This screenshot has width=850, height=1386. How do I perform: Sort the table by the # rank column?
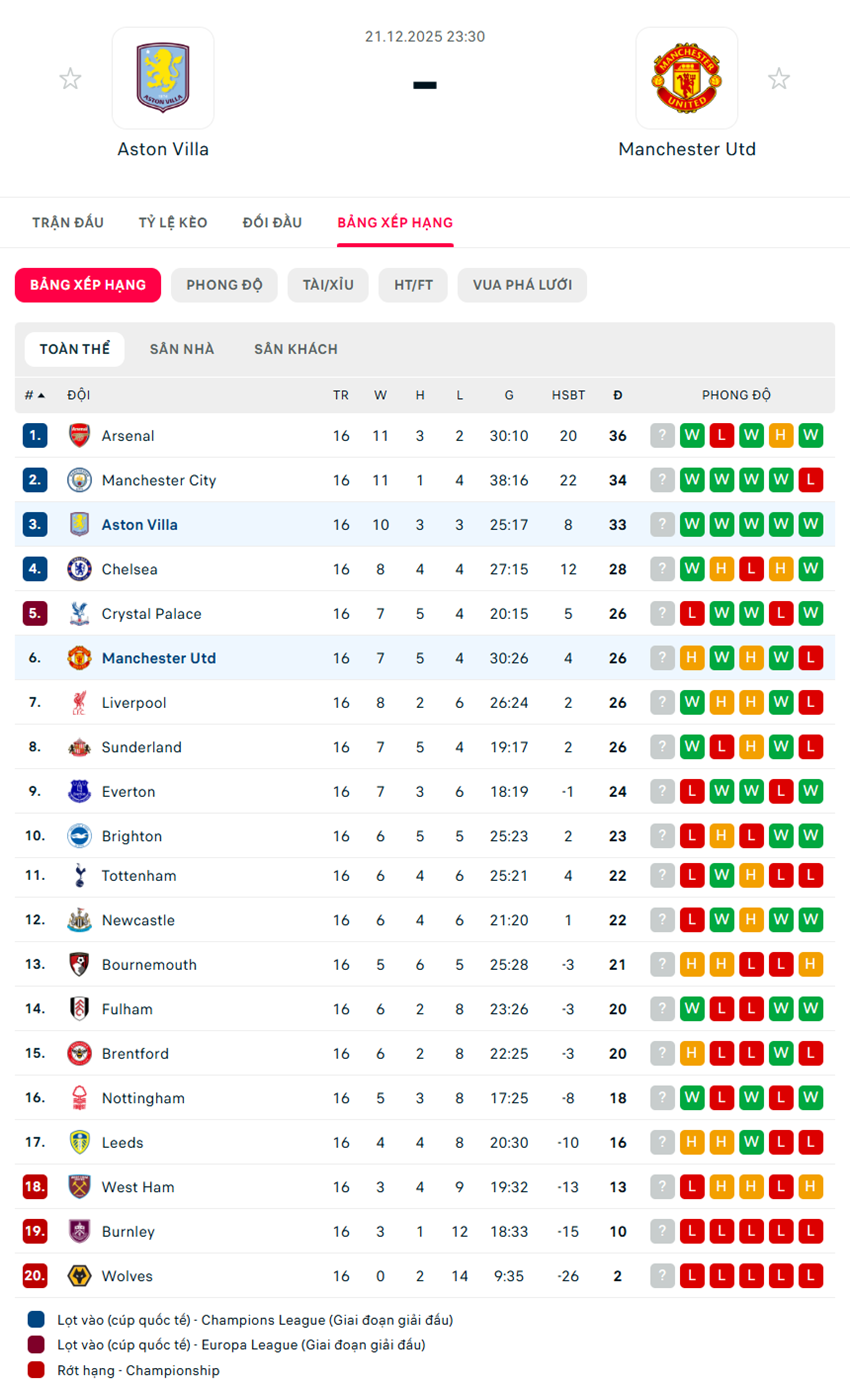[34, 395]
